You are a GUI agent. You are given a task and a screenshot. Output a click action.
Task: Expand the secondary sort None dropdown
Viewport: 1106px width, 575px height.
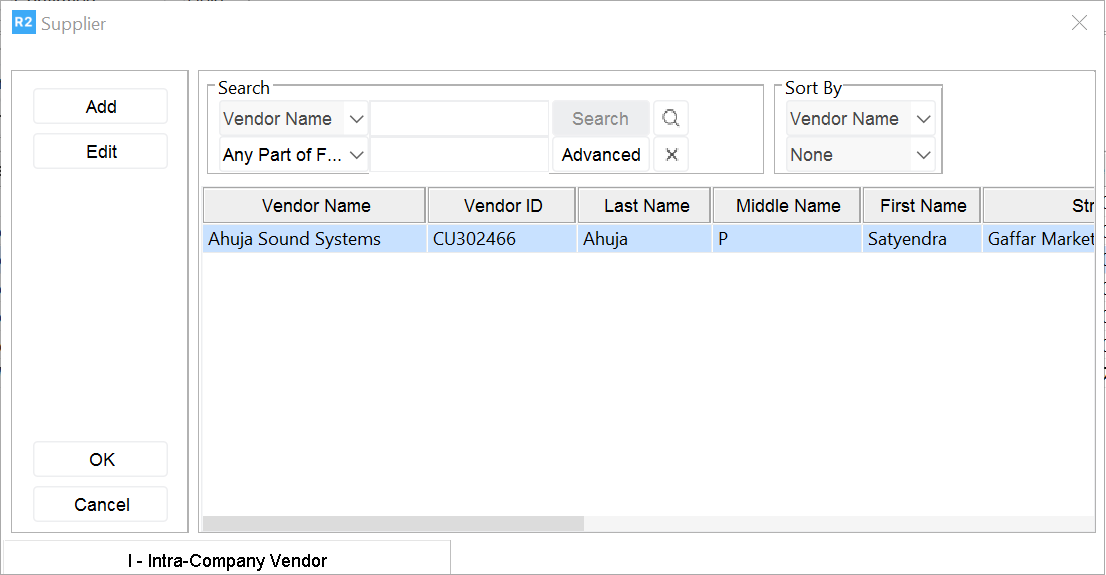pyautogui.click(x=923, y=155)
